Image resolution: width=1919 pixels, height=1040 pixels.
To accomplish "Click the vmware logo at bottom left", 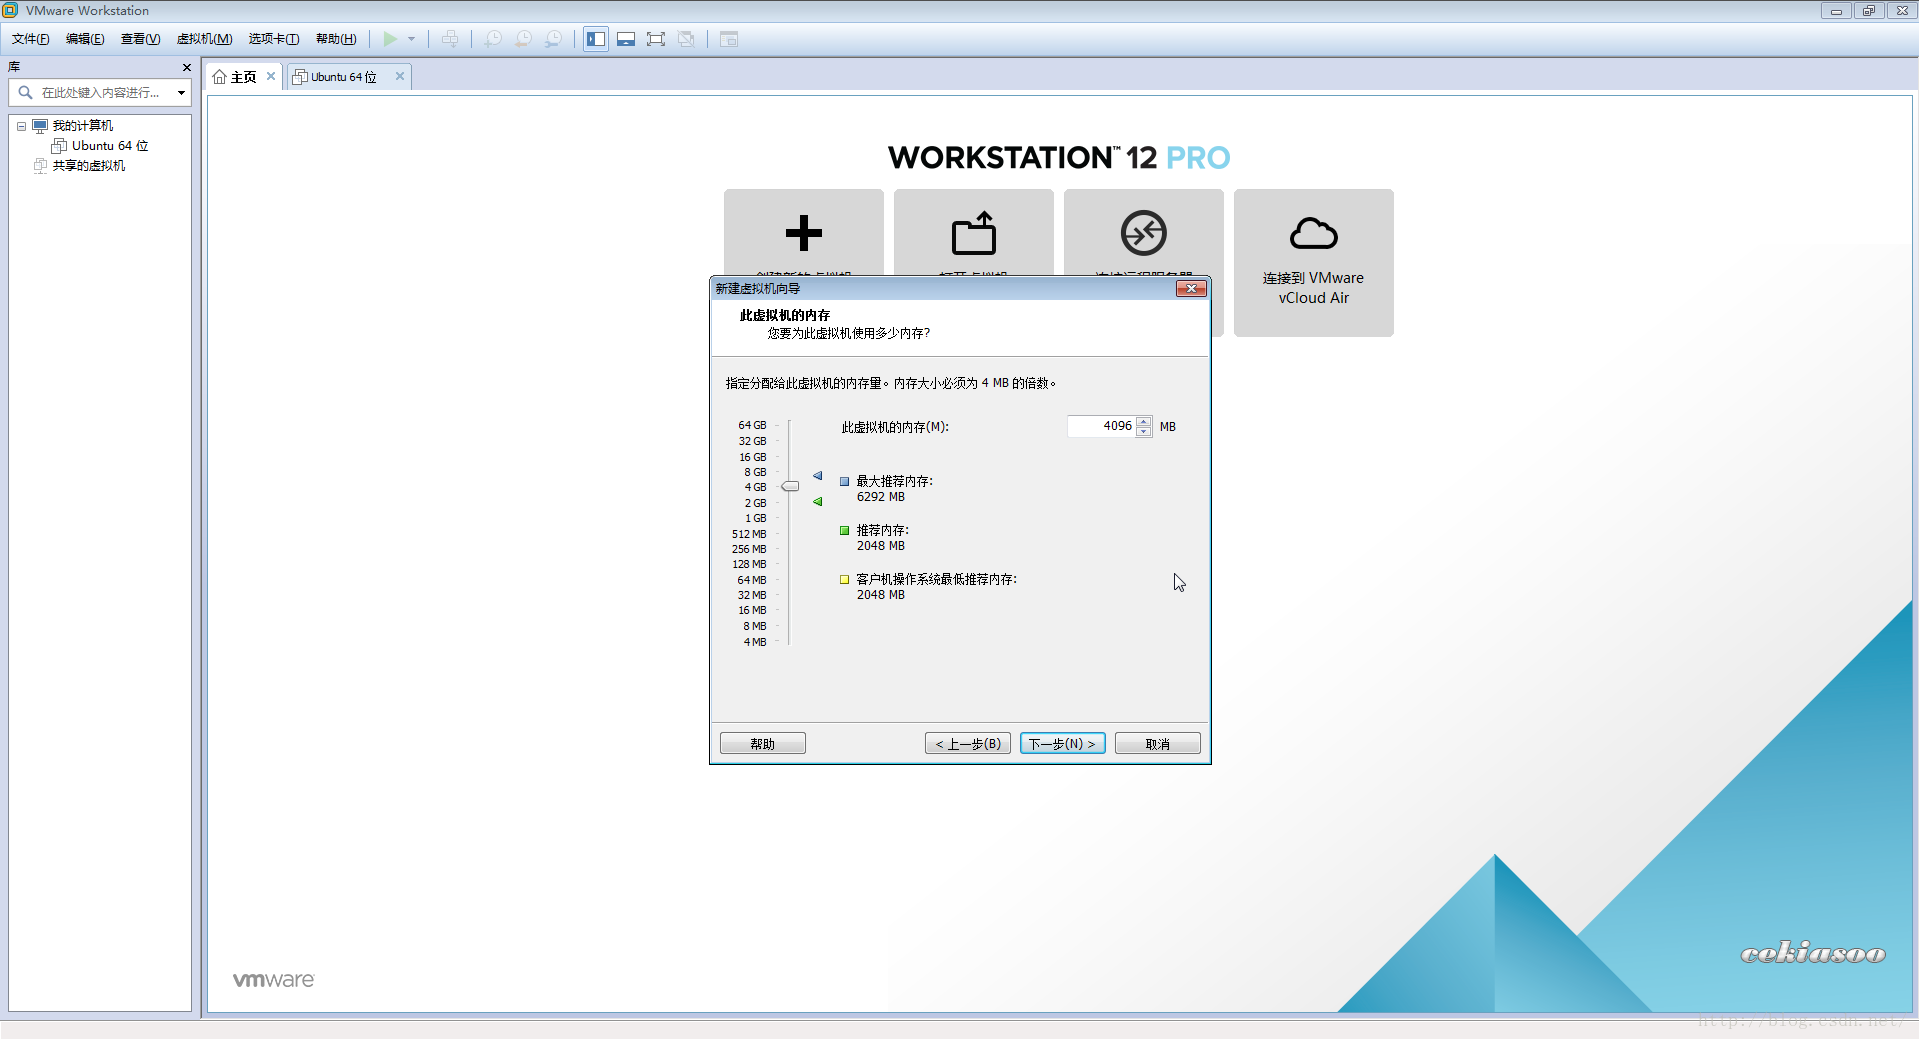I will [x=274, y=980].
